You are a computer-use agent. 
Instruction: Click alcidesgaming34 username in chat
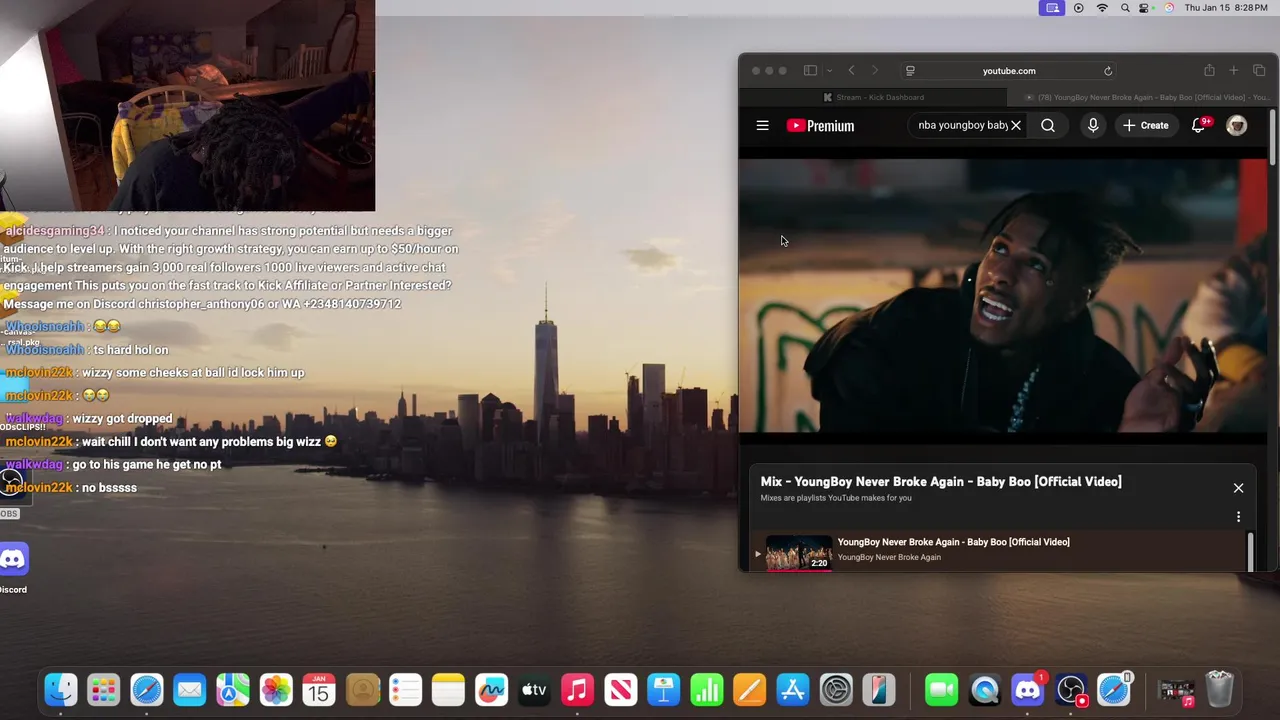(56, 231)
